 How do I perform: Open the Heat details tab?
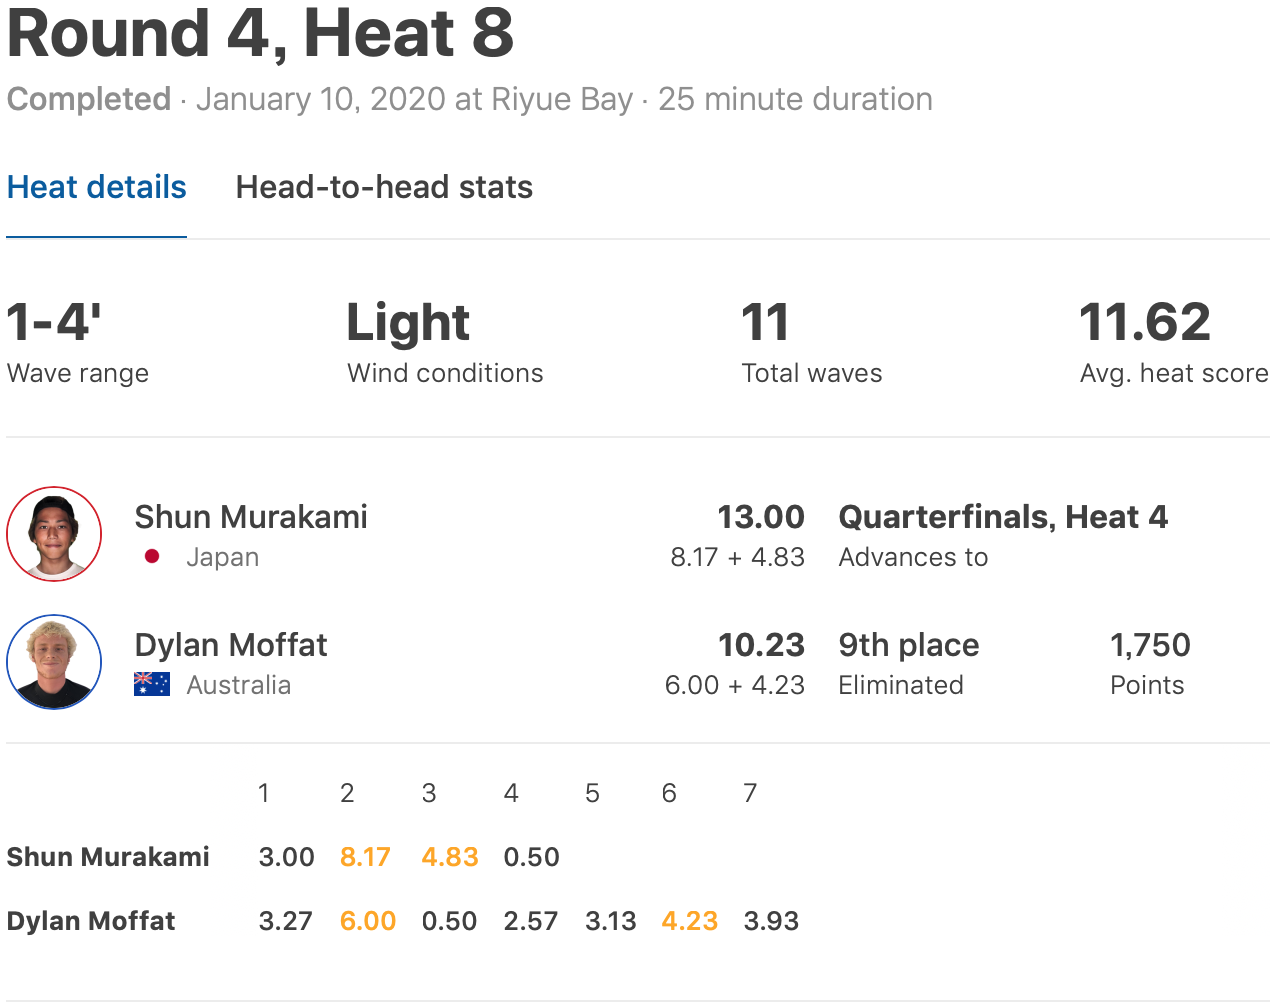click(96, 187)
